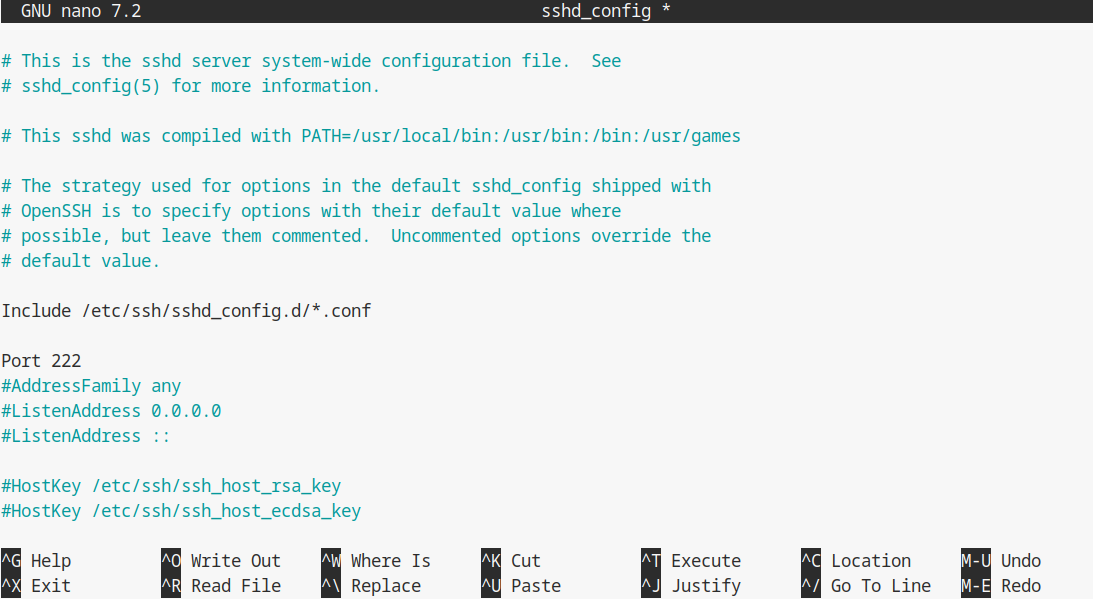The height and width of the screenshot is (599, 1093).
Task: Click Write Out to save file
Action: 235,561
